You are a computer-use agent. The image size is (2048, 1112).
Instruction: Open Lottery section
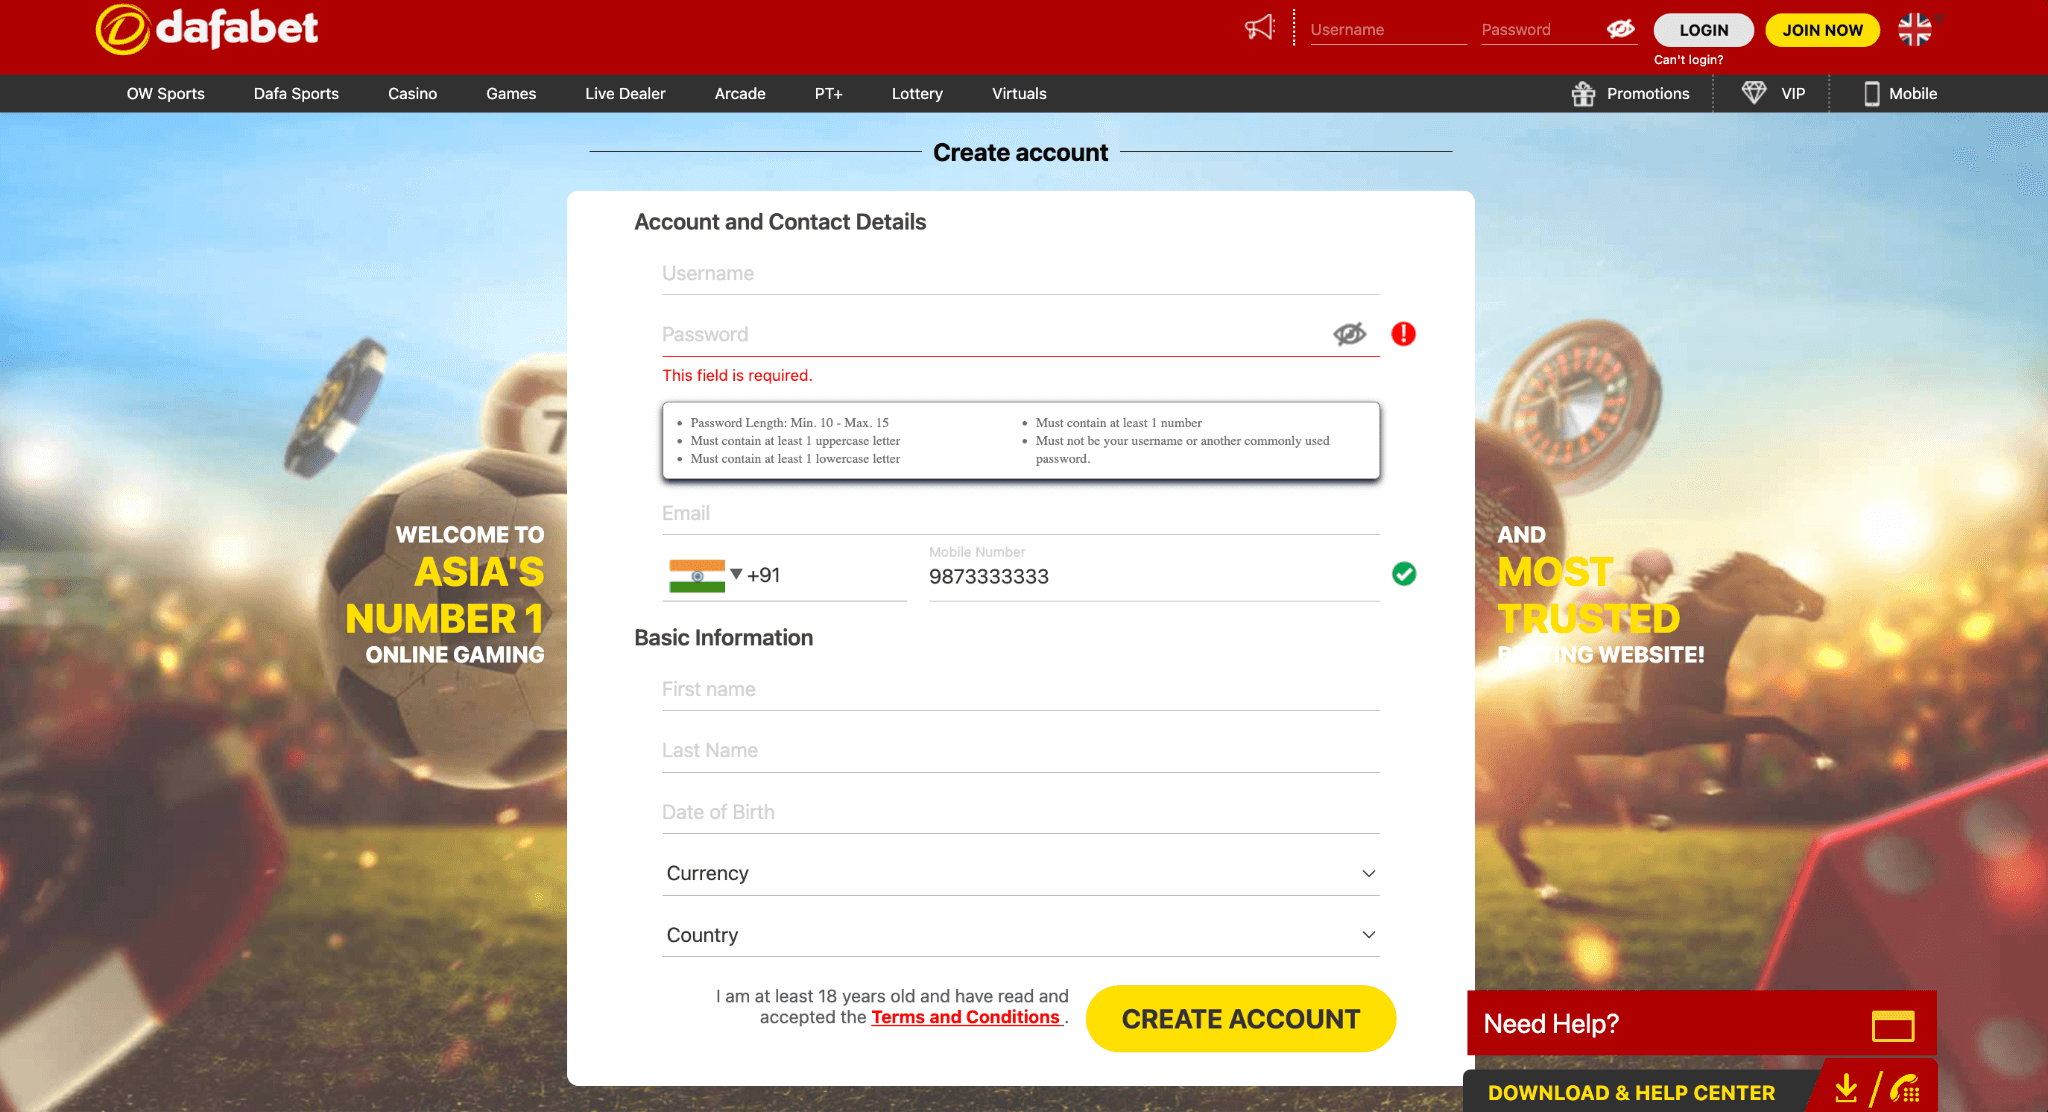[917, 94]
